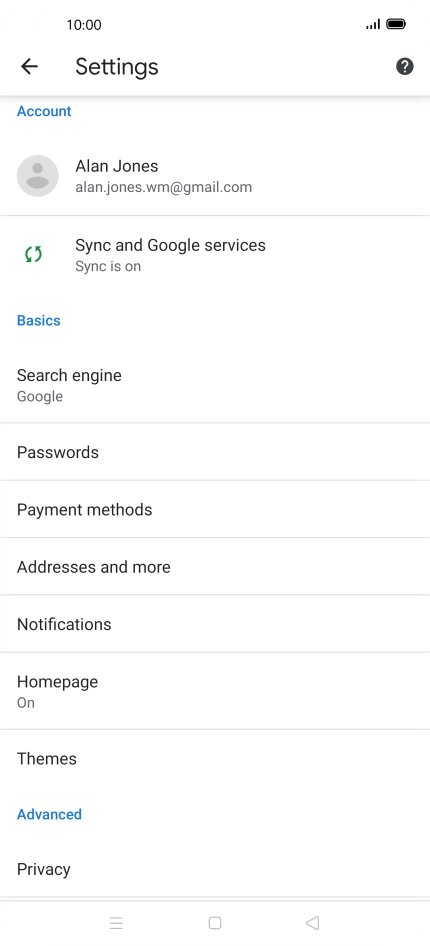430x946 pixels.
Task: Tap the Settings page title
Action: 117,66
